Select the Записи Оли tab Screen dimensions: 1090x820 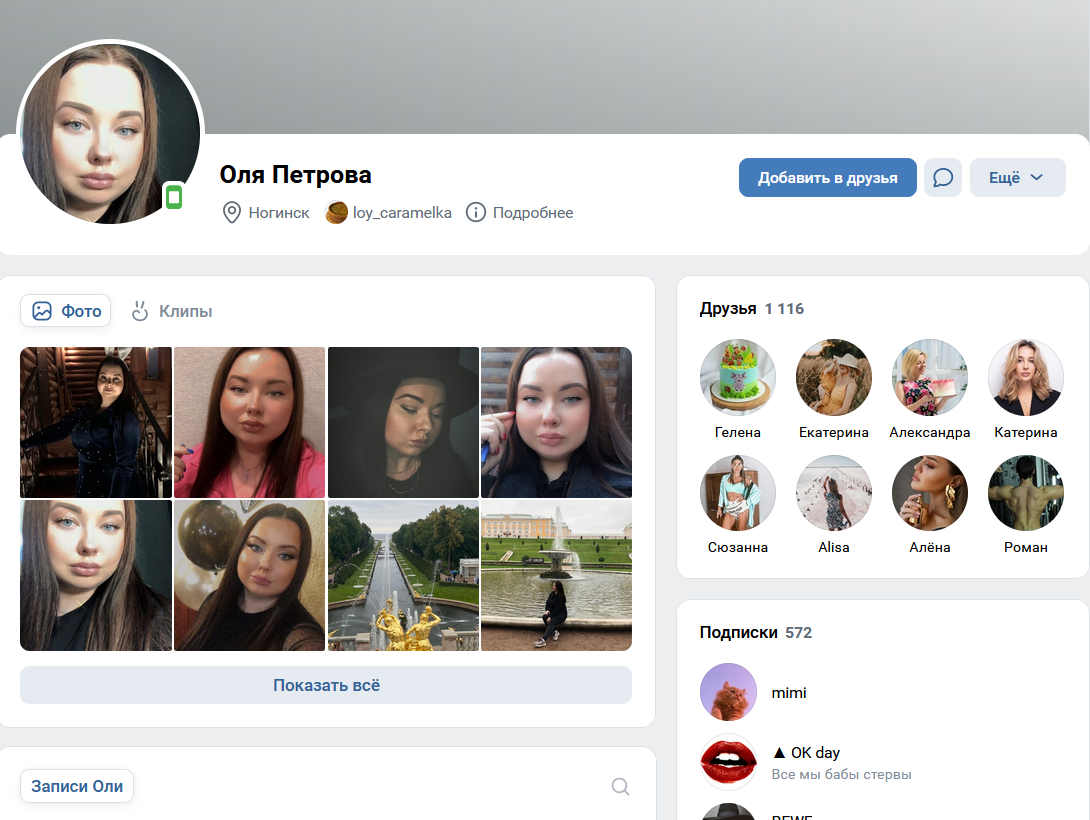coord(76,786)
